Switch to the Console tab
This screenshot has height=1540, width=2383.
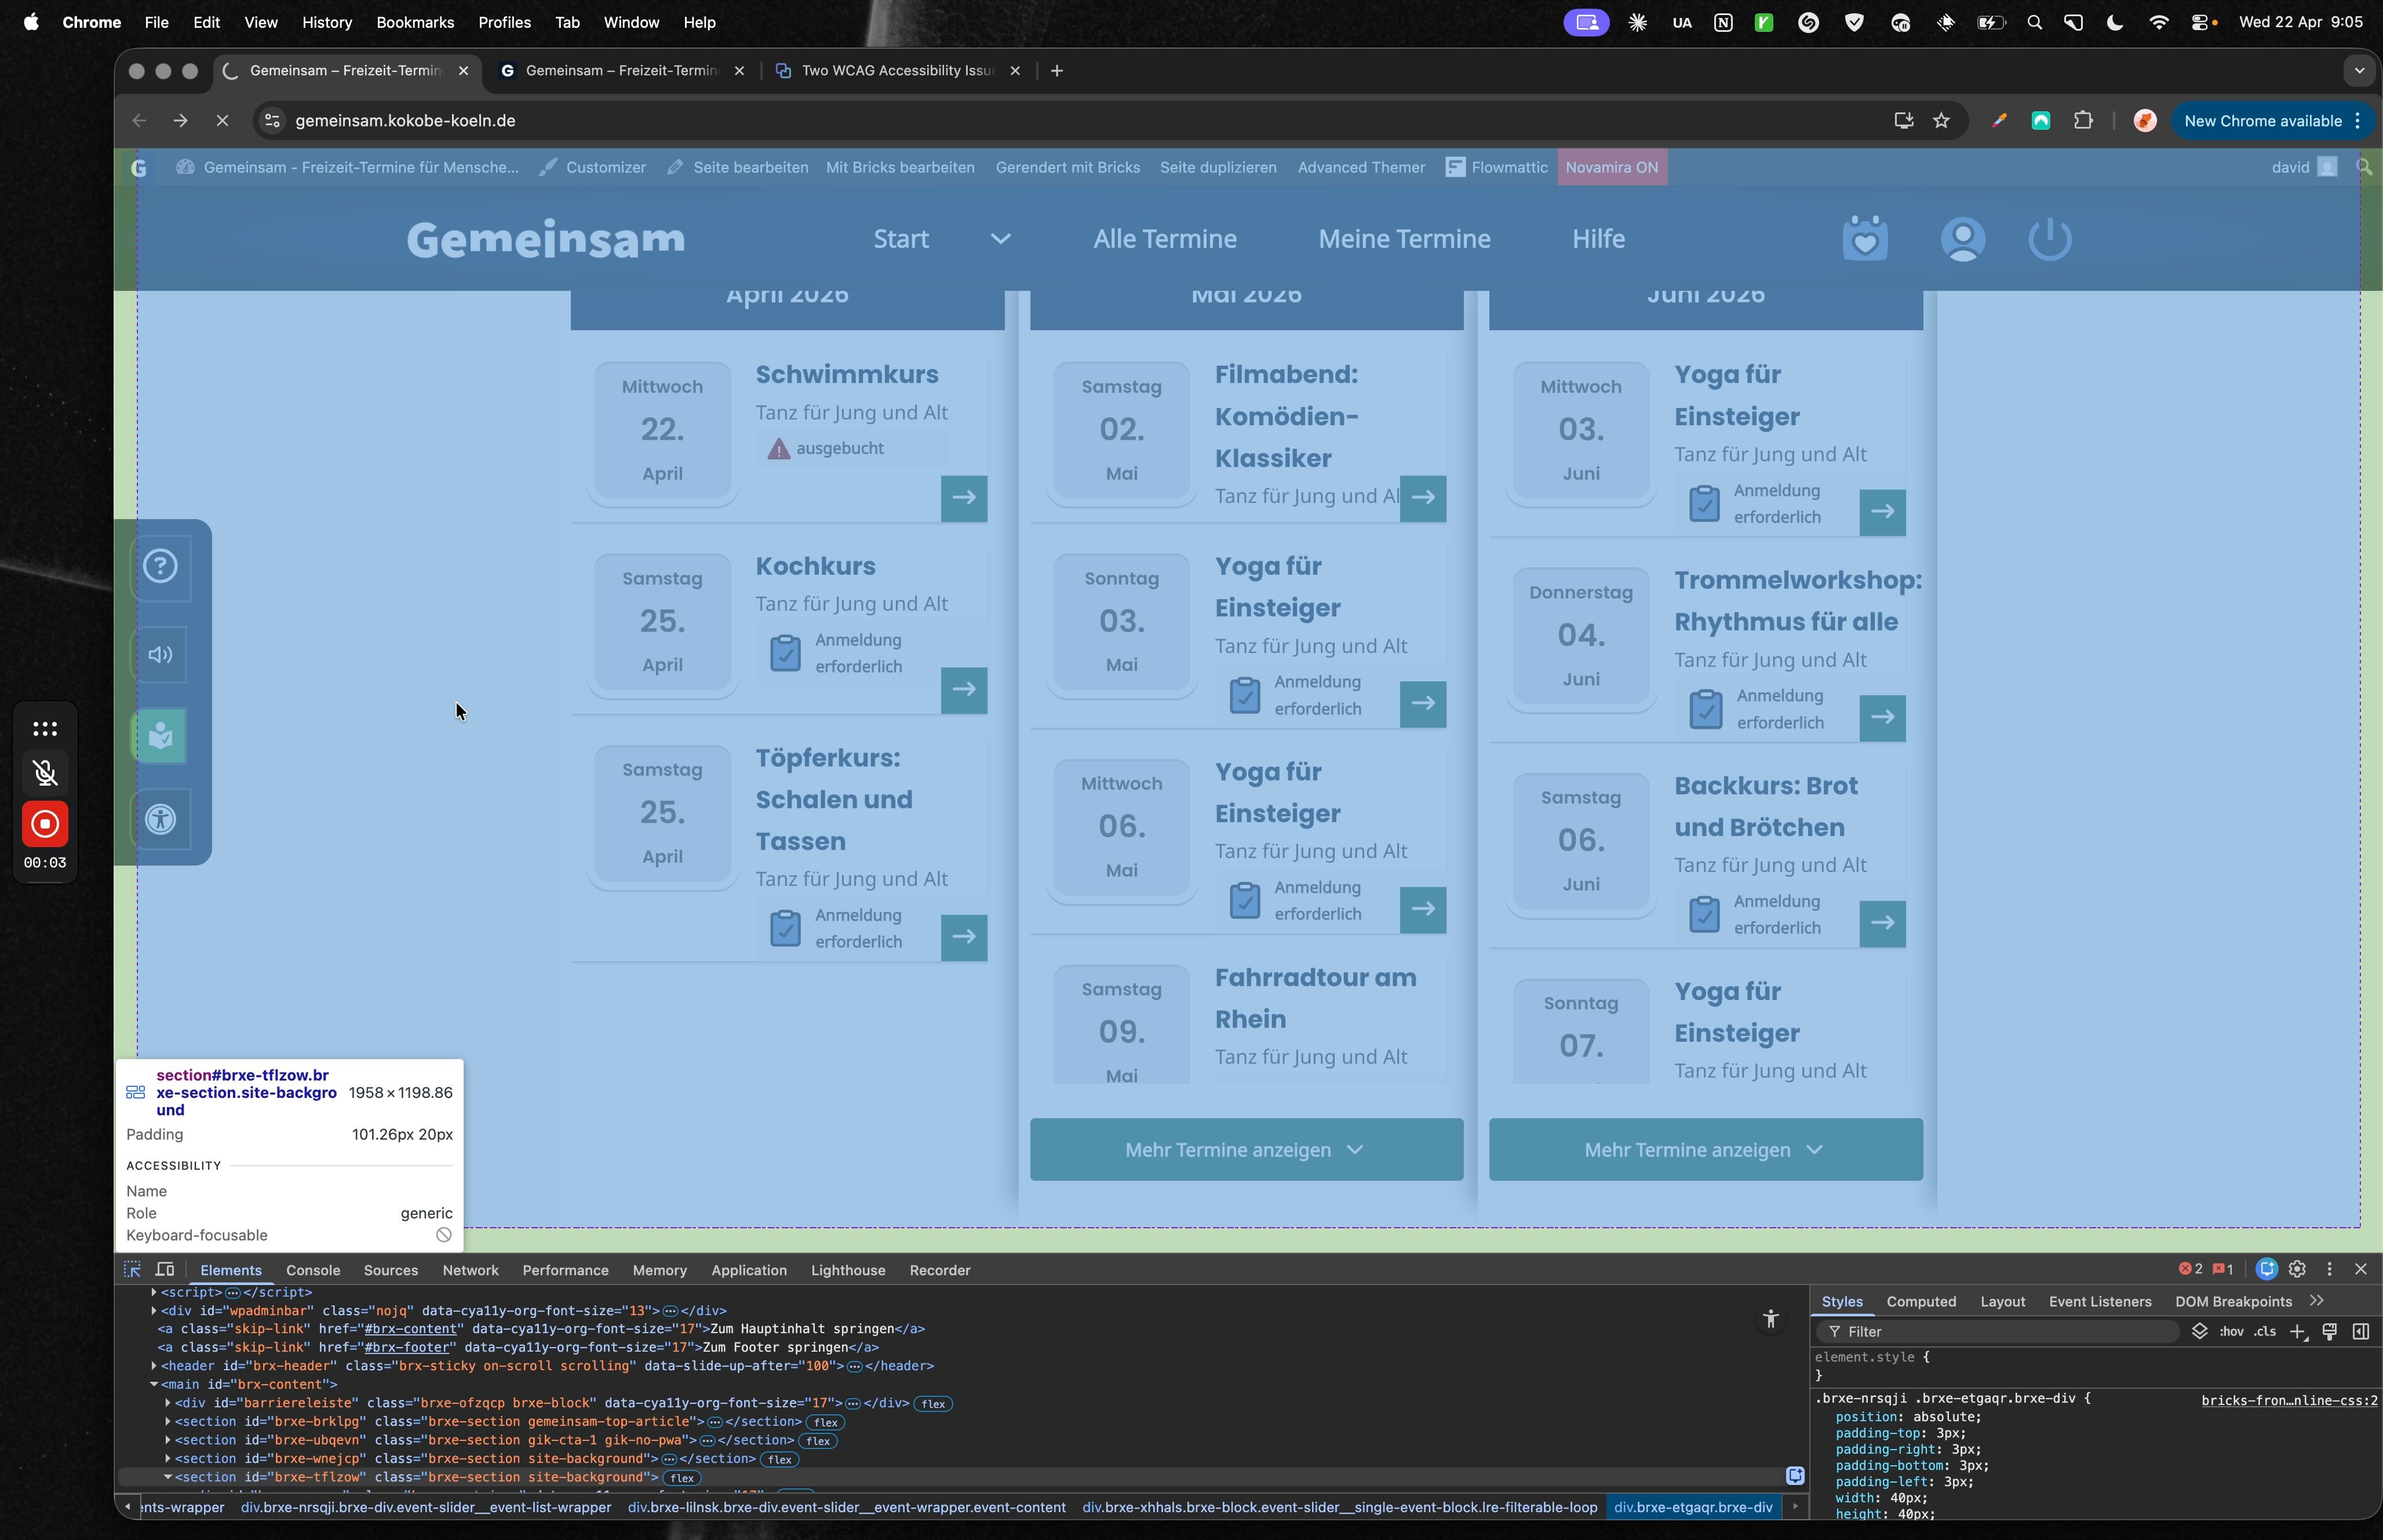(x=313, y=1270)
